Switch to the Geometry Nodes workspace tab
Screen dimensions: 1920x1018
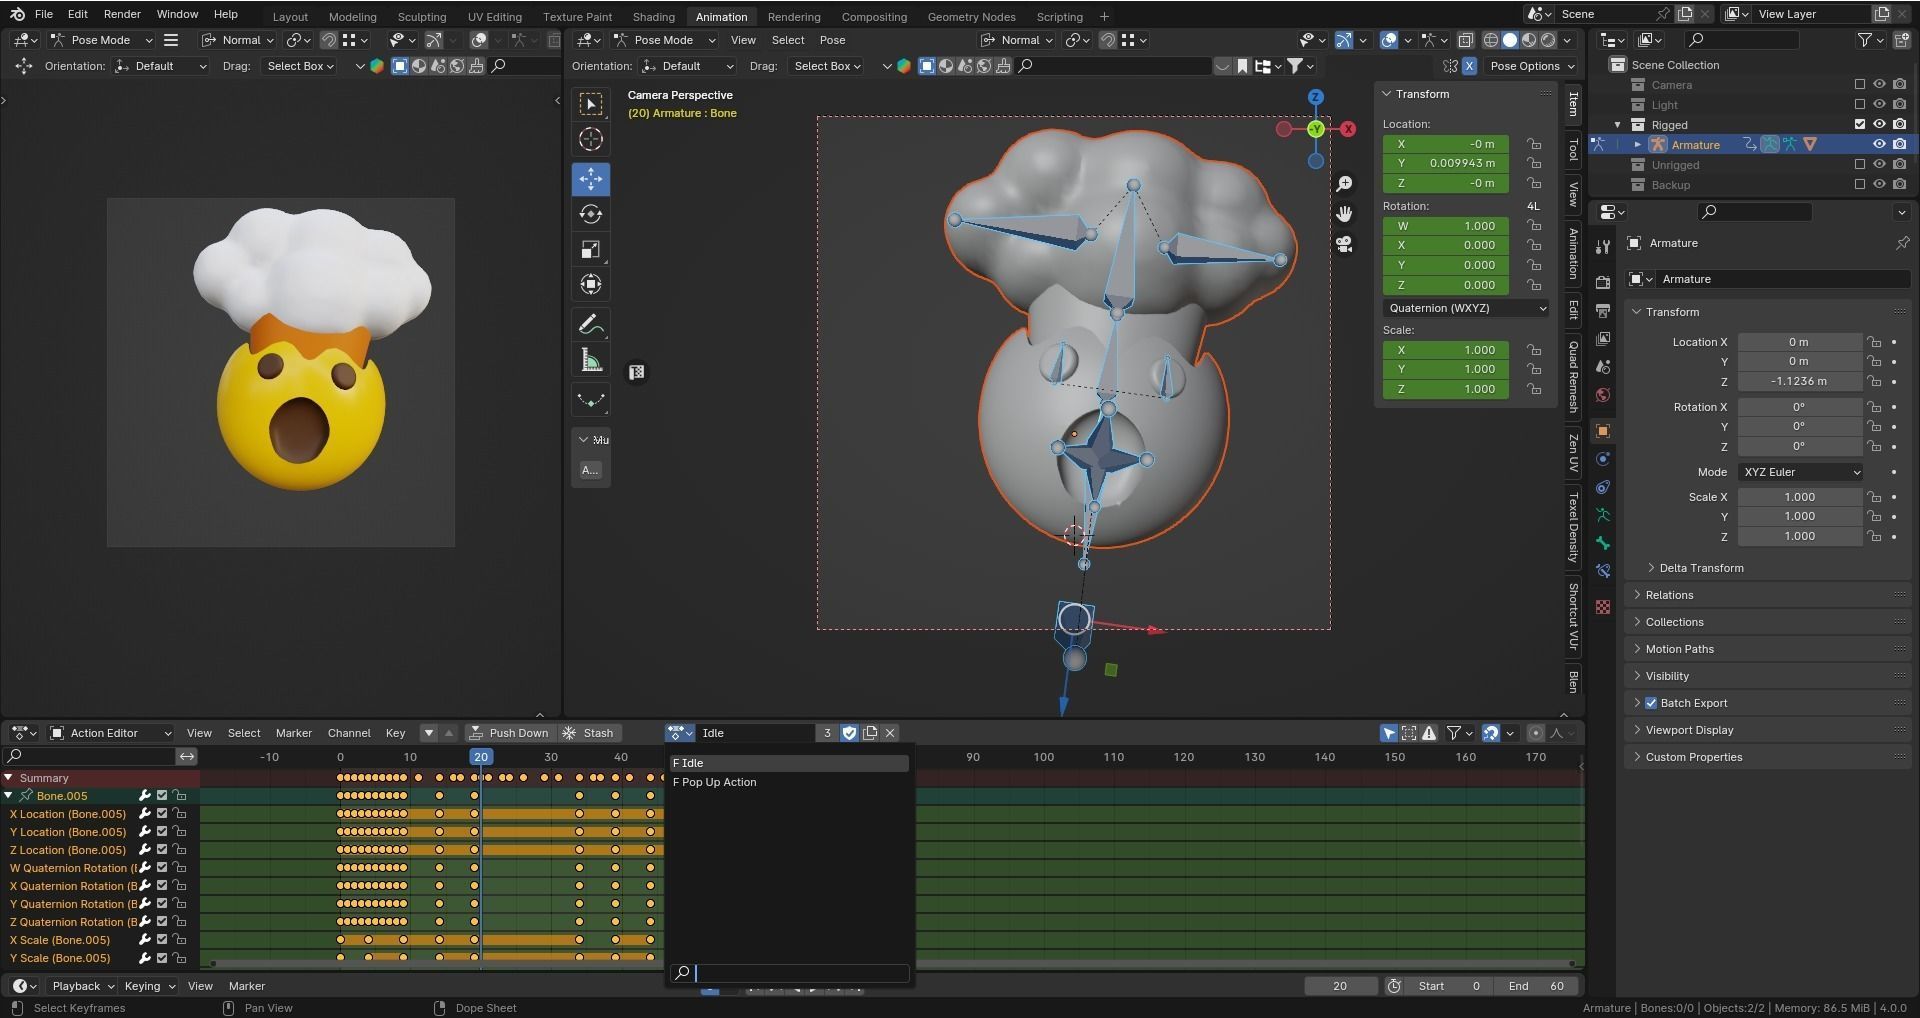pyautogui.click(x=971, y=17)
